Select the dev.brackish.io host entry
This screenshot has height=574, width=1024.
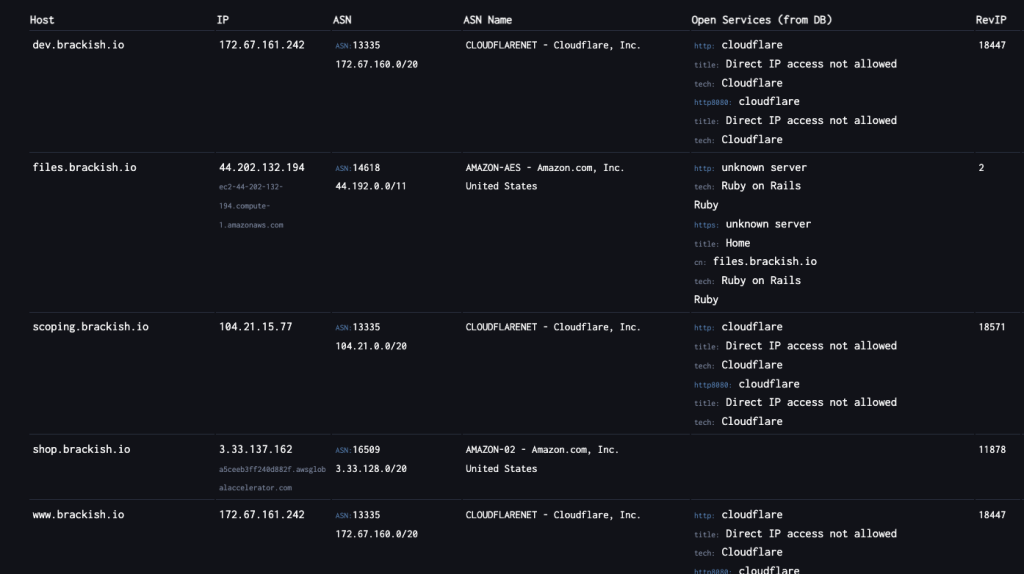coord(78,45)
